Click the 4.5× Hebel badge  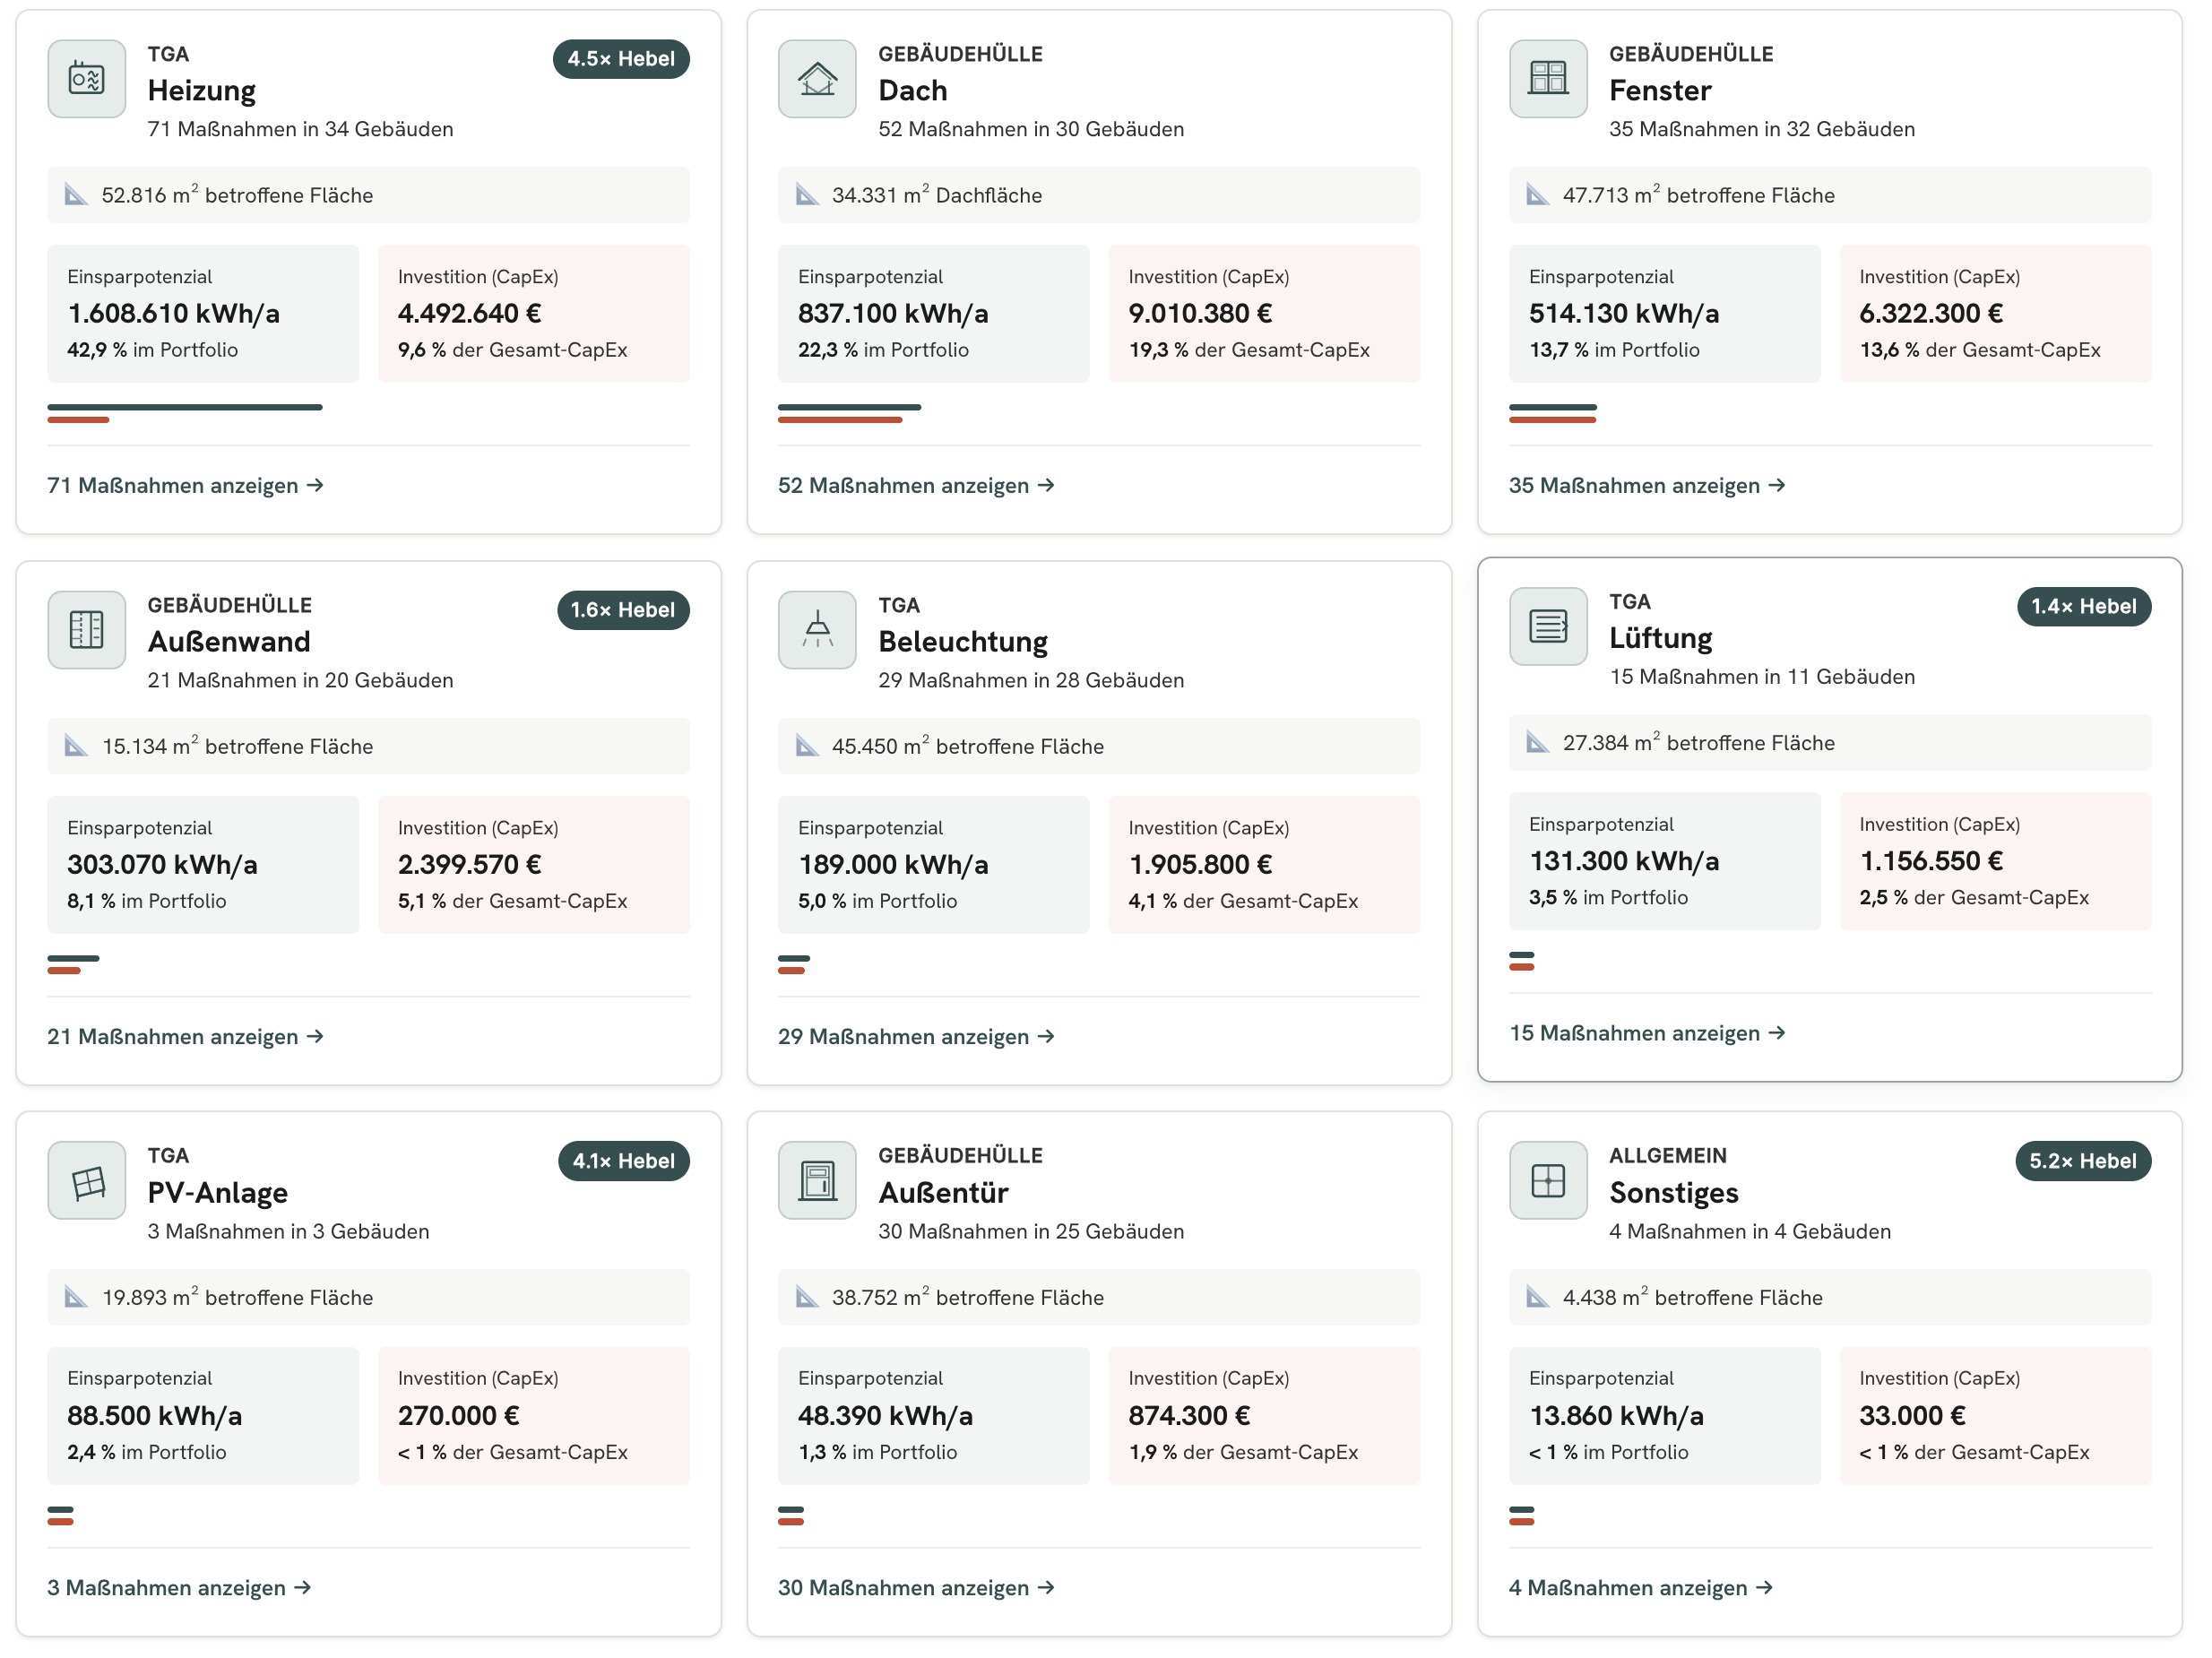pos(621,59)
